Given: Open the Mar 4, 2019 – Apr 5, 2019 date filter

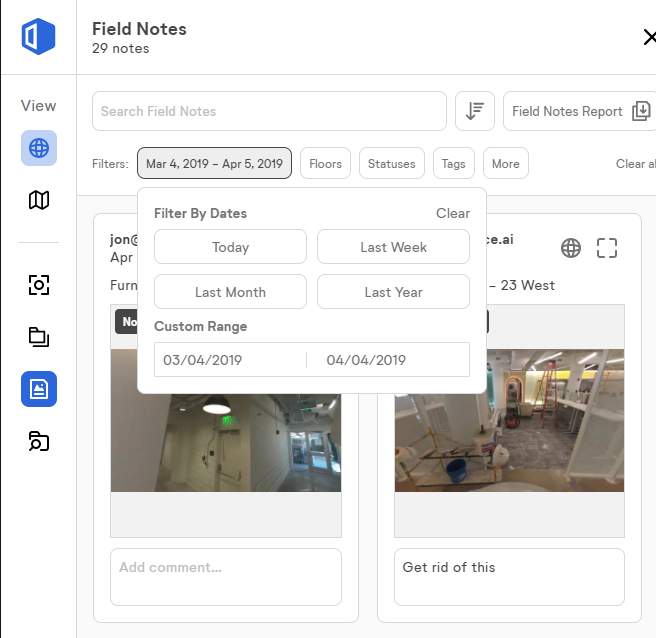Looking at the screenshot, I should (x=214, y=164).
